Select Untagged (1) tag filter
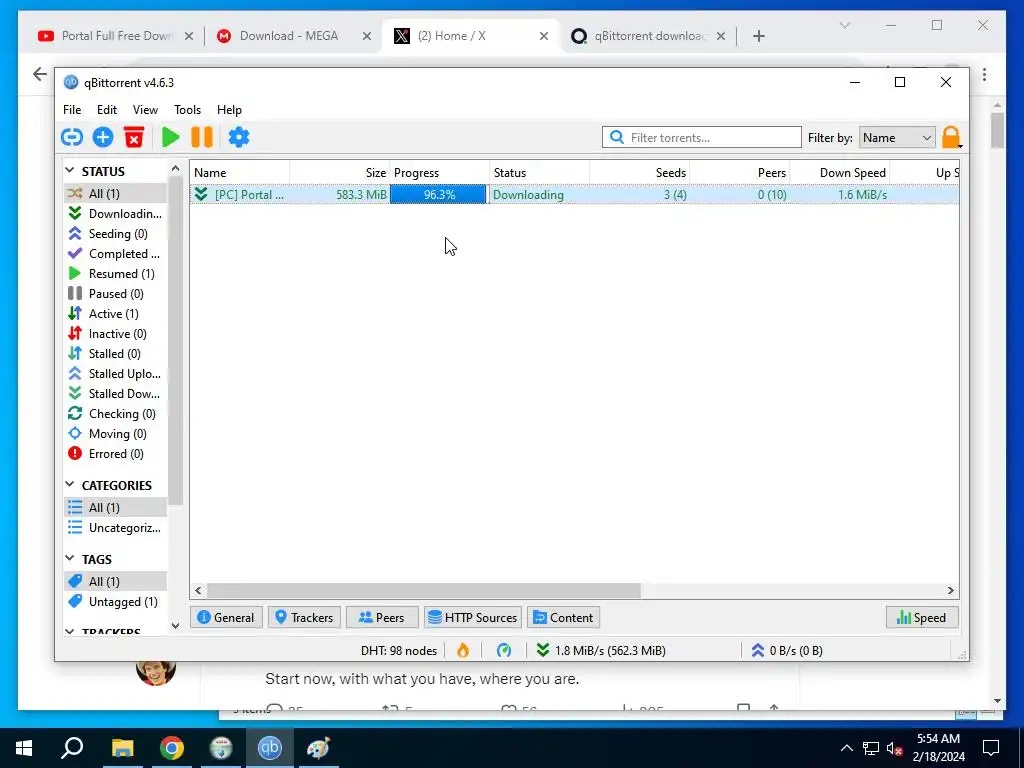 click(116, 601)
